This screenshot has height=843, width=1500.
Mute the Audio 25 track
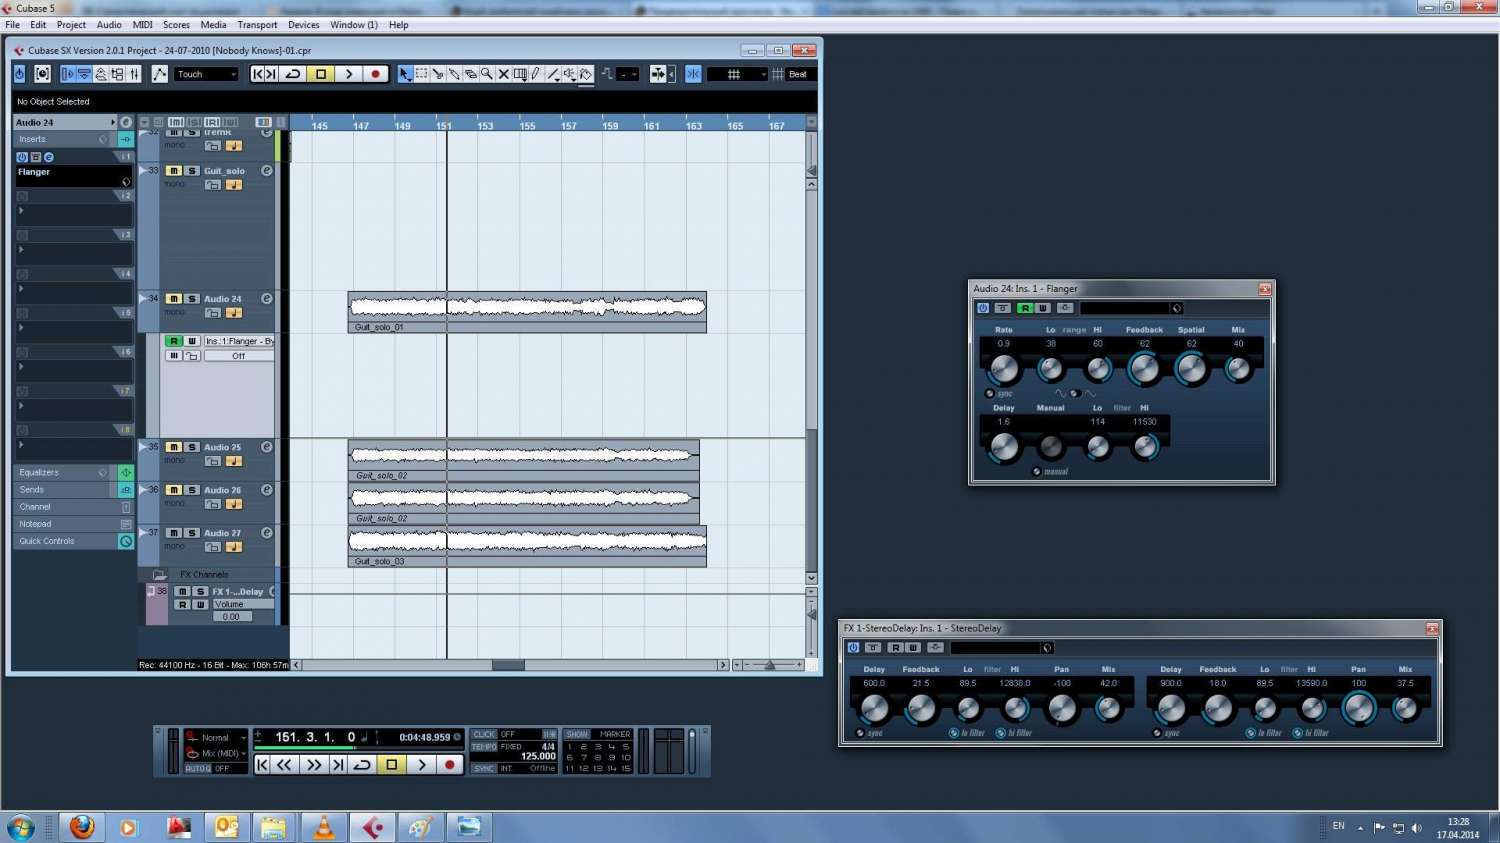[174, 447]
